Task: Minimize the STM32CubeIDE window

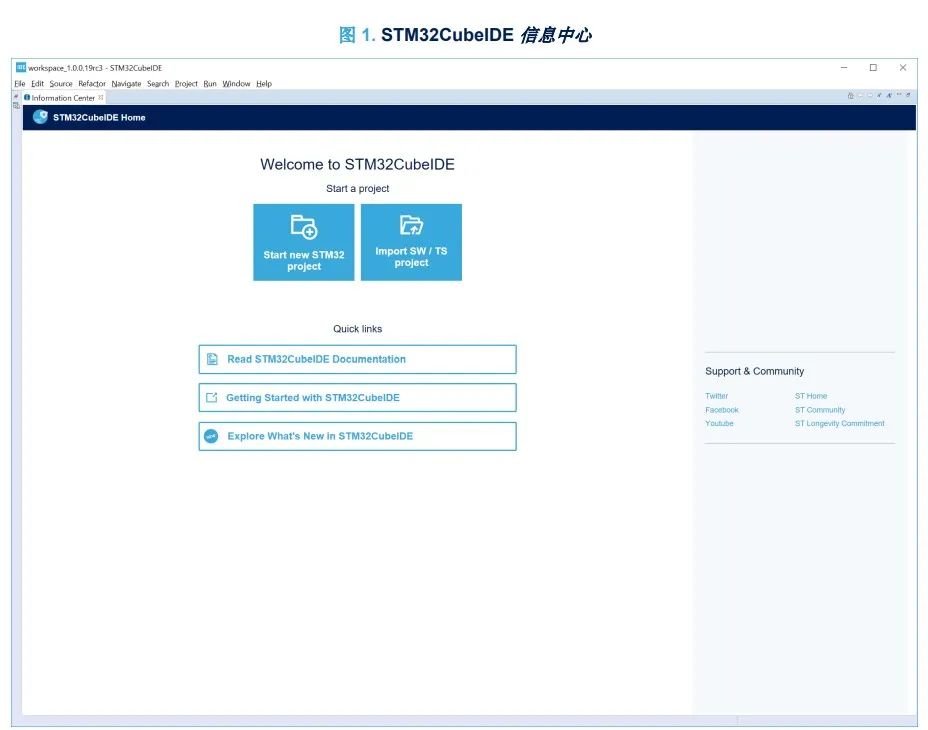Action: (x=844, y=67)
